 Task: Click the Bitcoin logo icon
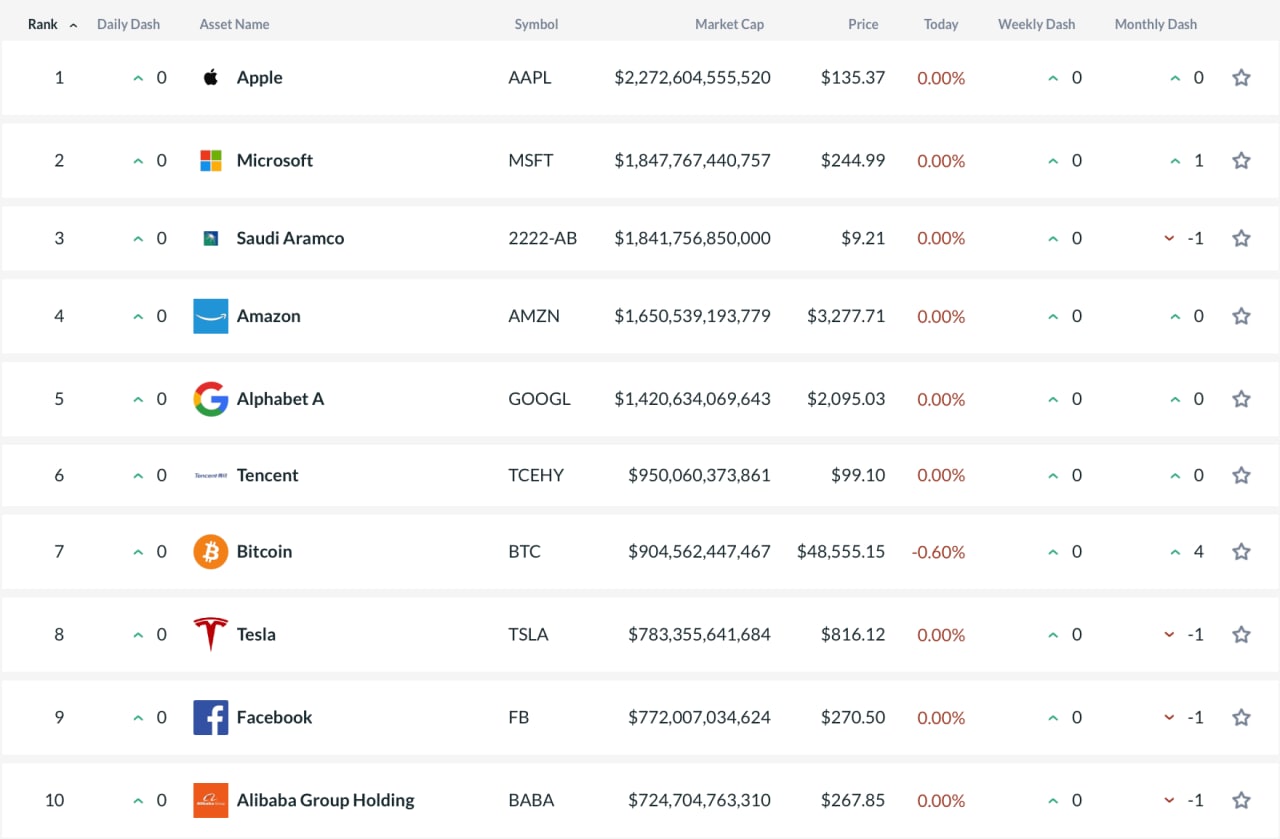point(210,552)
